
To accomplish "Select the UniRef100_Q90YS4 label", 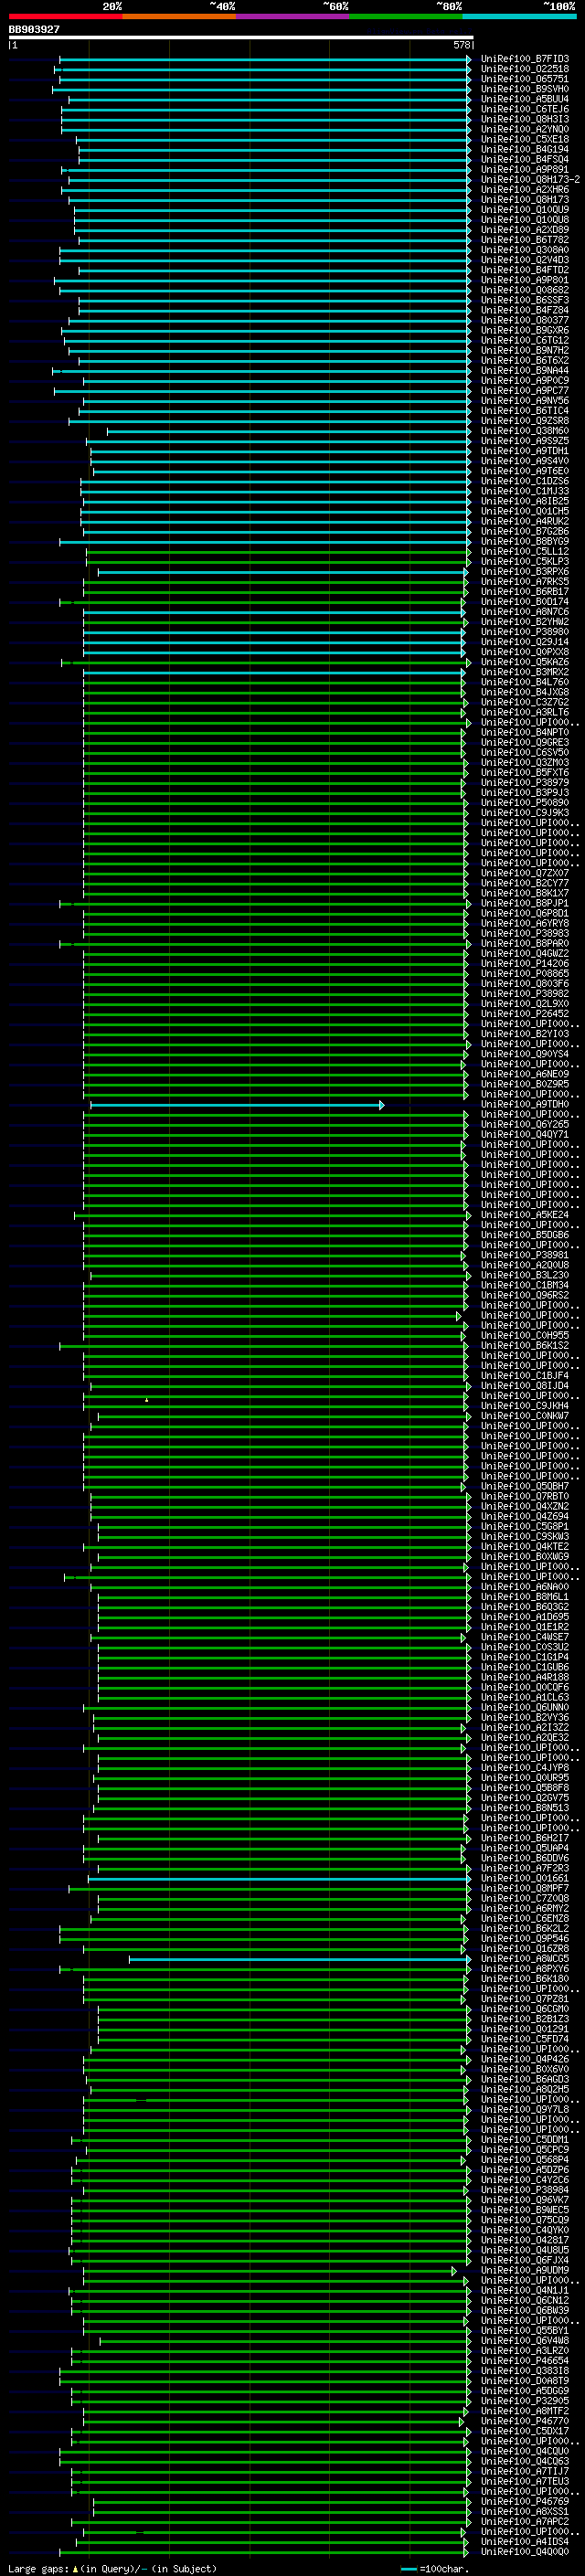I will coord(525,1054).
